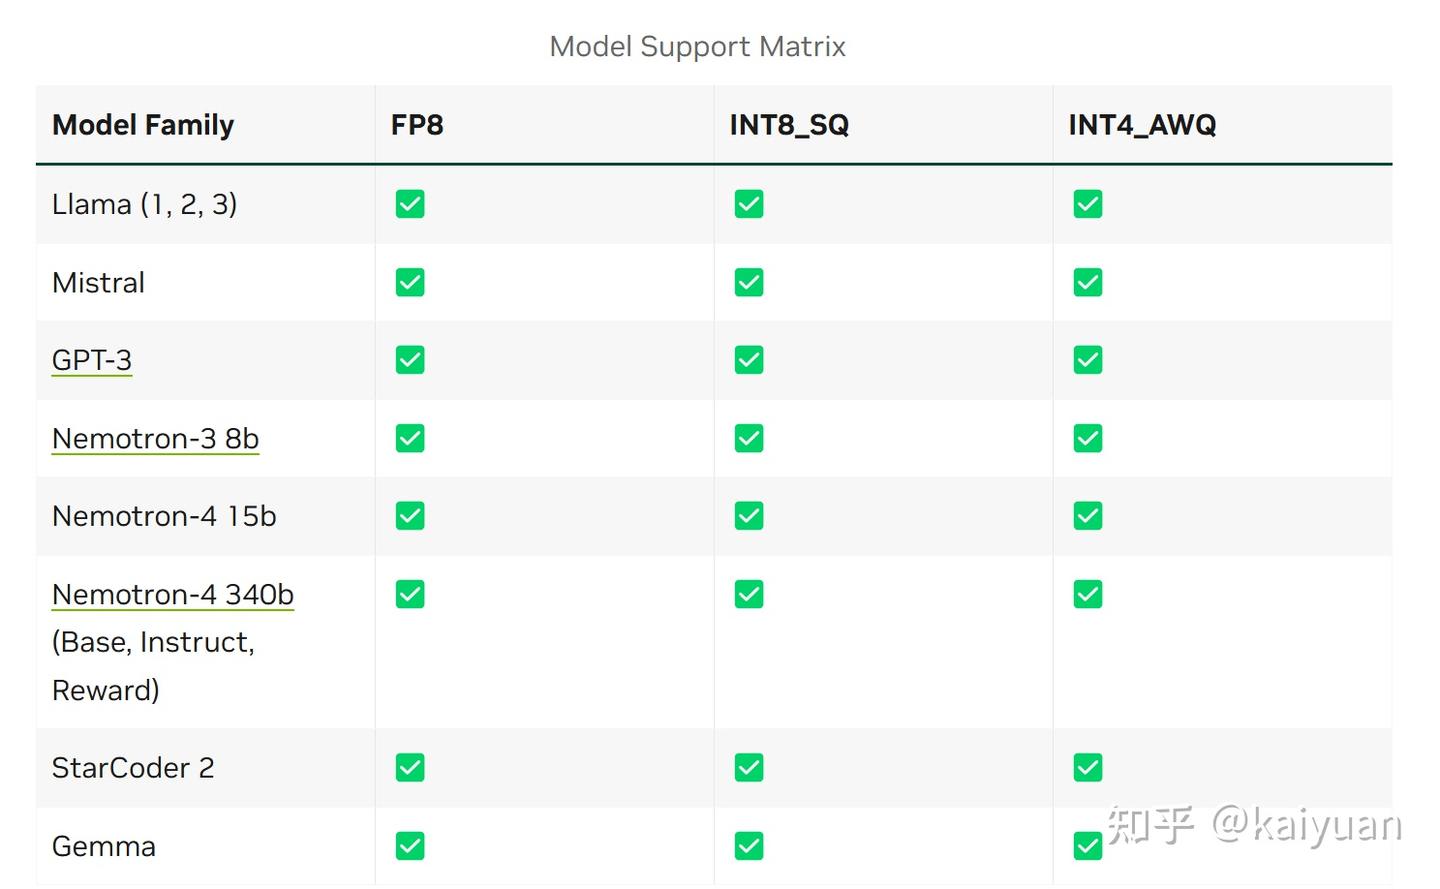Image resolution: width=1440 pixels, height=889 pixels.
Task: Click the INT8_SQ checkmark for Gemma
Action: 749,847
